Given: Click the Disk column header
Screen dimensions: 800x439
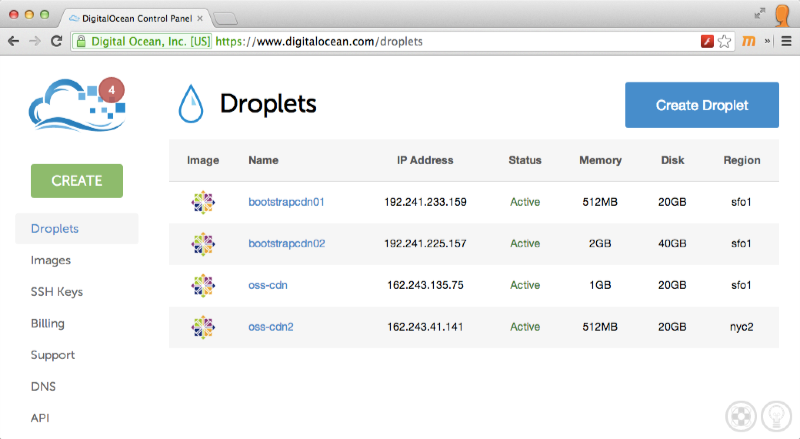Looking at the screenshot, I should coord(672,160).
